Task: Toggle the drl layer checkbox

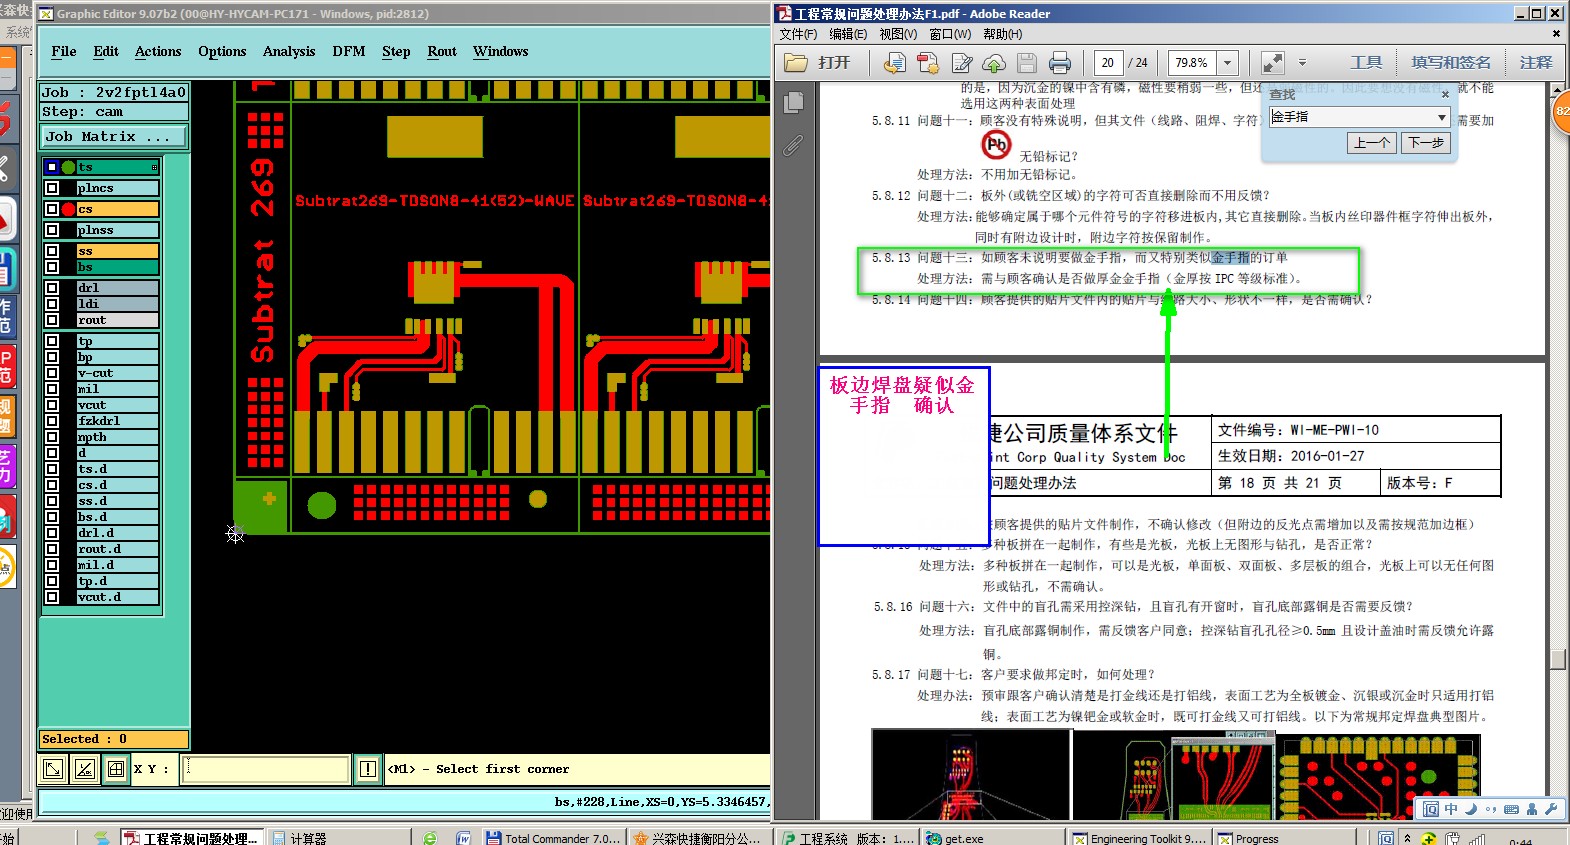Action: point(52,288)
